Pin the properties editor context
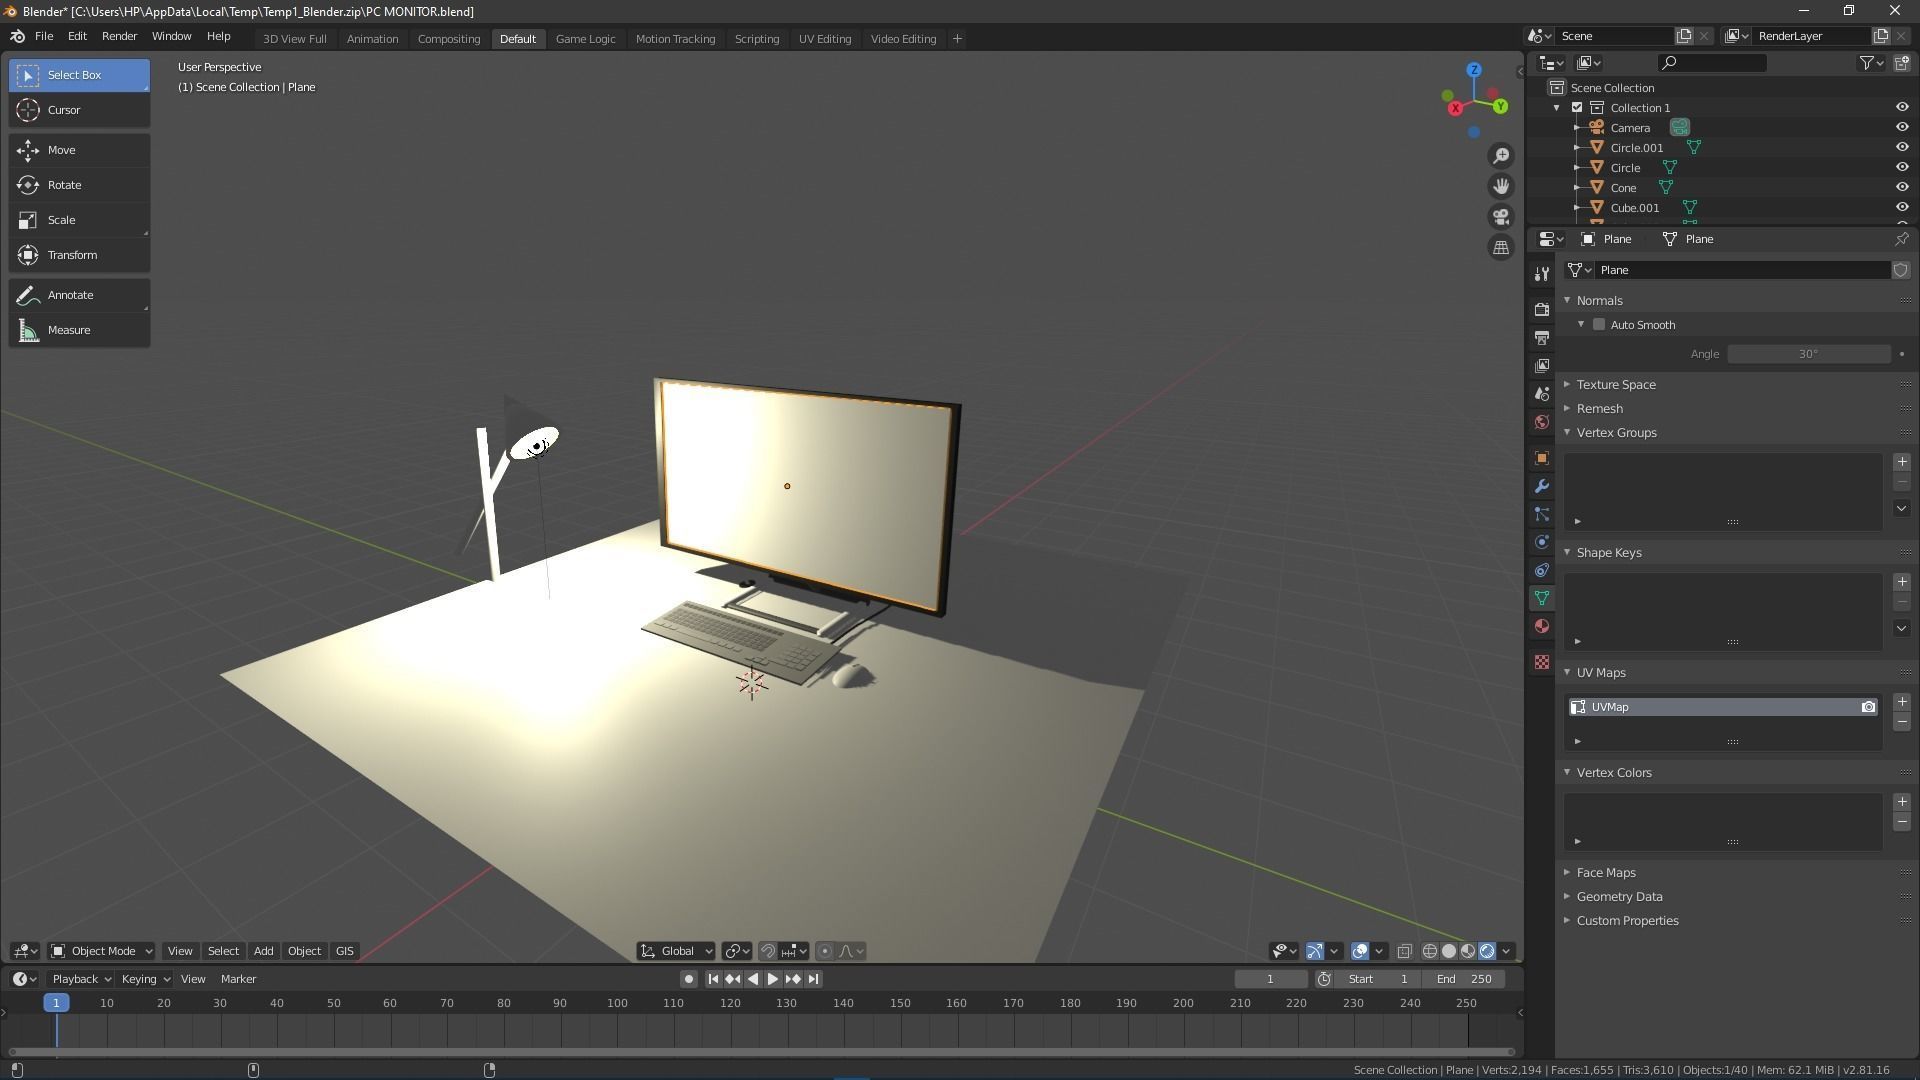 click(1901, 239)
